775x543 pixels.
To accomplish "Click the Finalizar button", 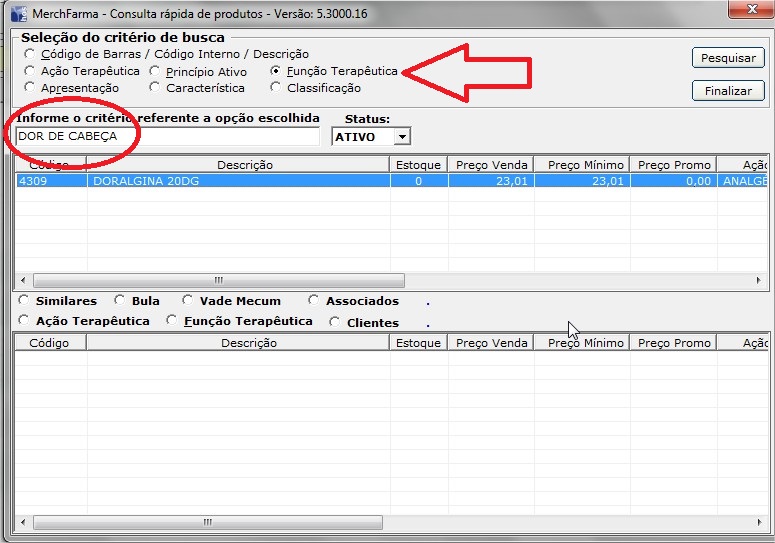I will pyautogui.click(x=728, y=91).
